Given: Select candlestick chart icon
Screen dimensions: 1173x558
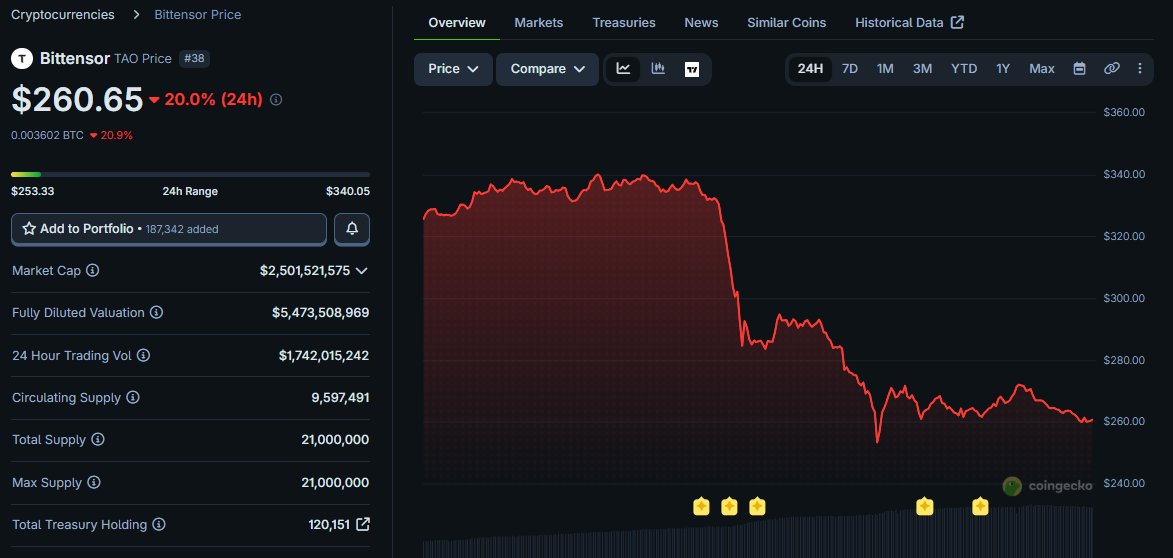Looking at the screenshot, I should tap(658, 69).
